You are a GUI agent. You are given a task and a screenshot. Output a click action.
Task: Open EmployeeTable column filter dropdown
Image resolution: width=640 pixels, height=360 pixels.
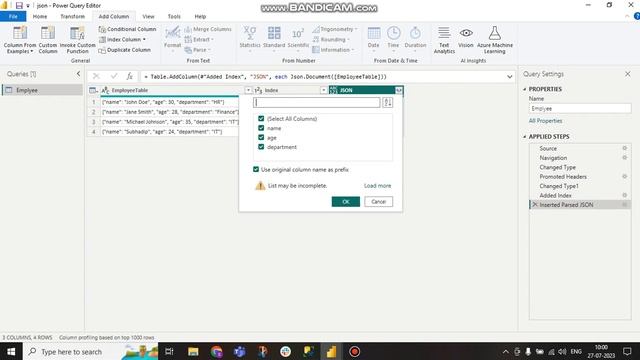click(248, 90)
